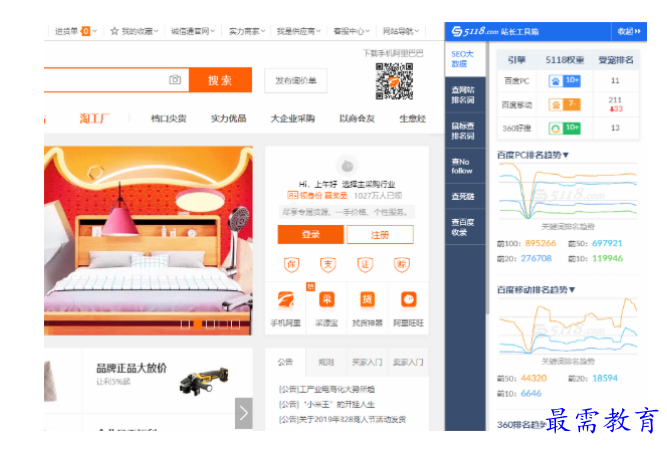
Task: Select the 实力优品 navigation item
Action: pos(229,118)
